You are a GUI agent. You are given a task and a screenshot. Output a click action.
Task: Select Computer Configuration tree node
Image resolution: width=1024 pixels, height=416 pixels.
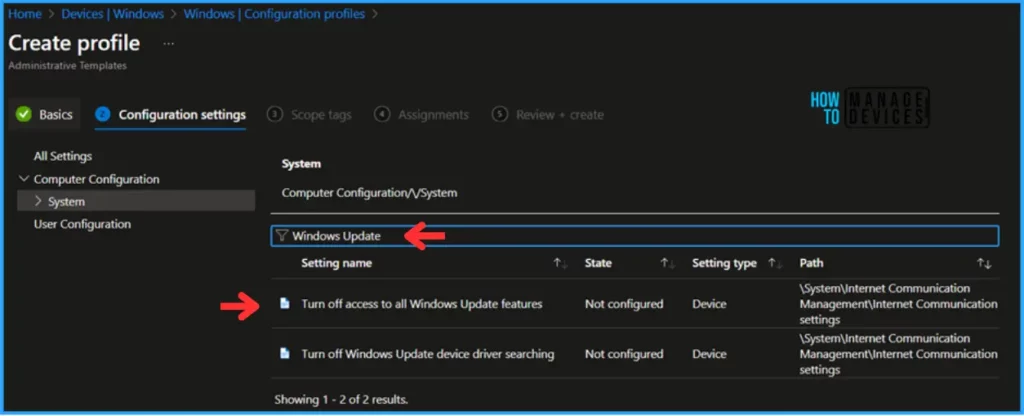point(97,179)
